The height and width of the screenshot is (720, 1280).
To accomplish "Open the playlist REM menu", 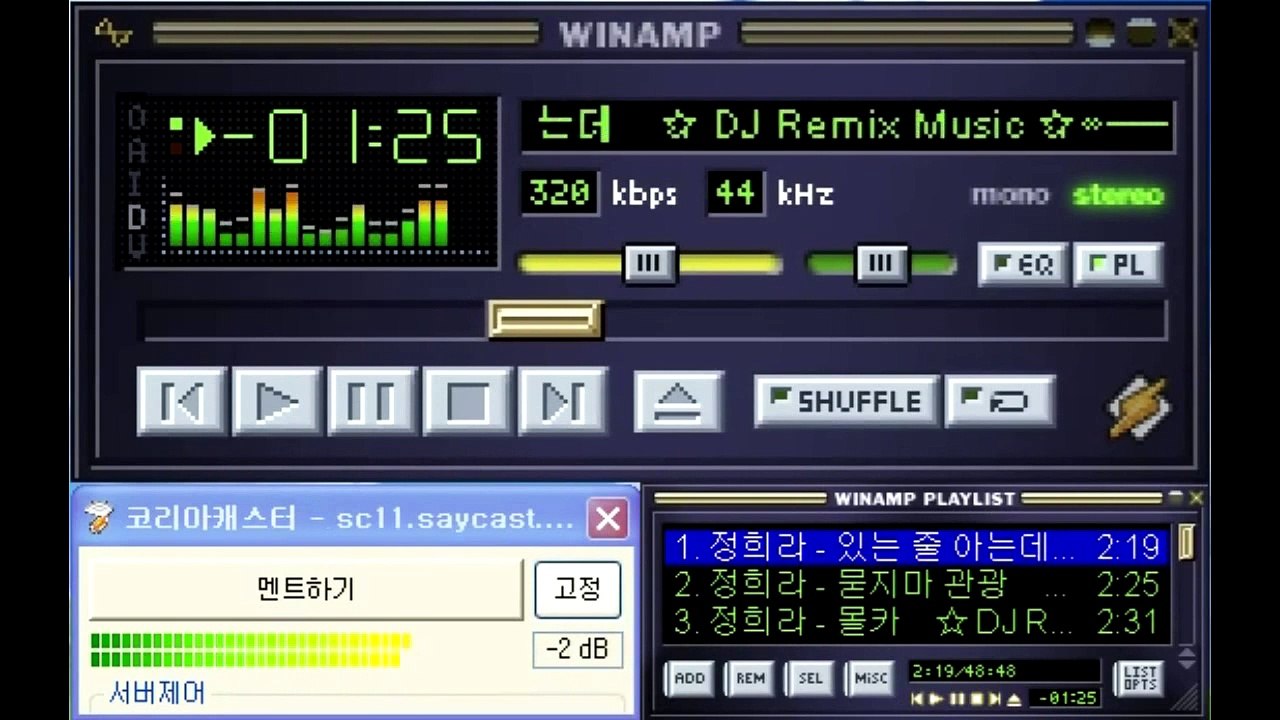I will [750, 678].
